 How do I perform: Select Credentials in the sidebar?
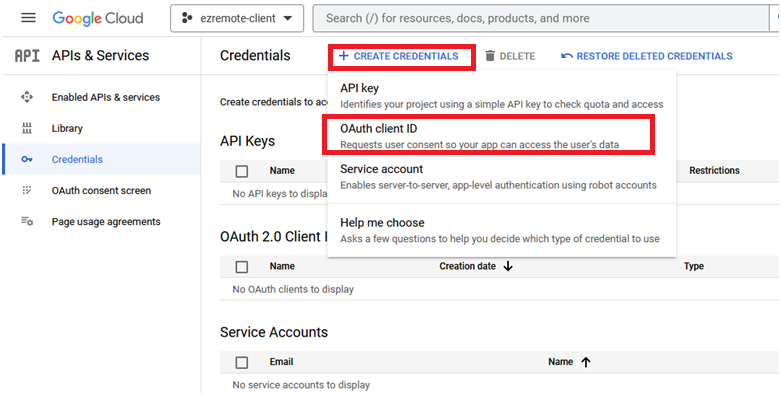(x=102, y=159)
